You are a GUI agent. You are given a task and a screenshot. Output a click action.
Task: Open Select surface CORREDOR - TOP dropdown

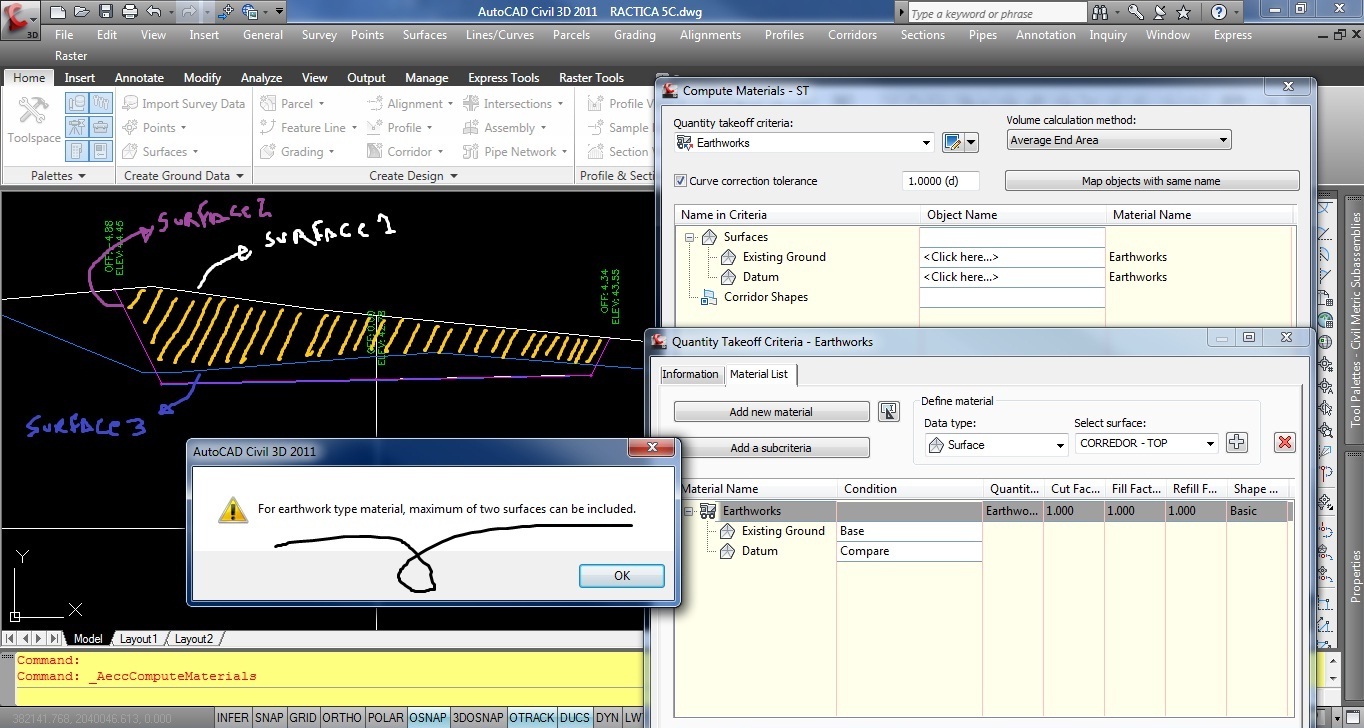click(1209, 443)
